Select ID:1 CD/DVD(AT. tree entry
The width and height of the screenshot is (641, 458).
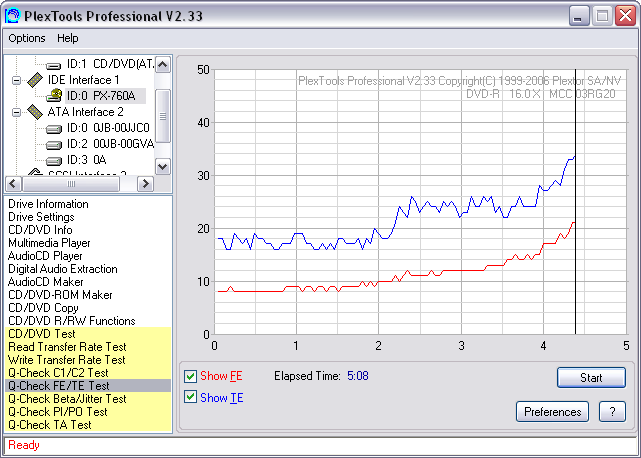pyautogui.click(x=110, y=64)
